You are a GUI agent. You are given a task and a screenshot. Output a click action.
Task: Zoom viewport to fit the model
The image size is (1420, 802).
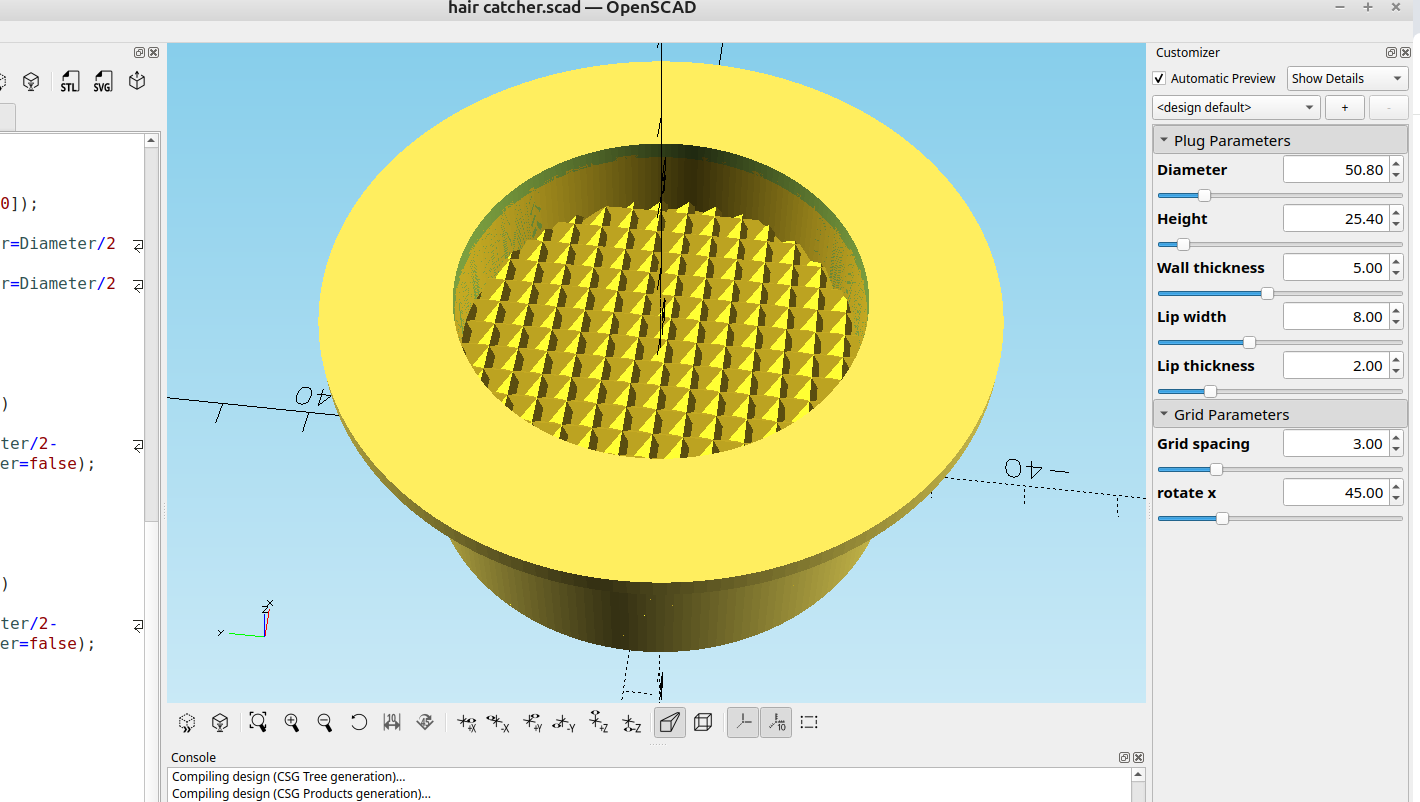point(258,722)
